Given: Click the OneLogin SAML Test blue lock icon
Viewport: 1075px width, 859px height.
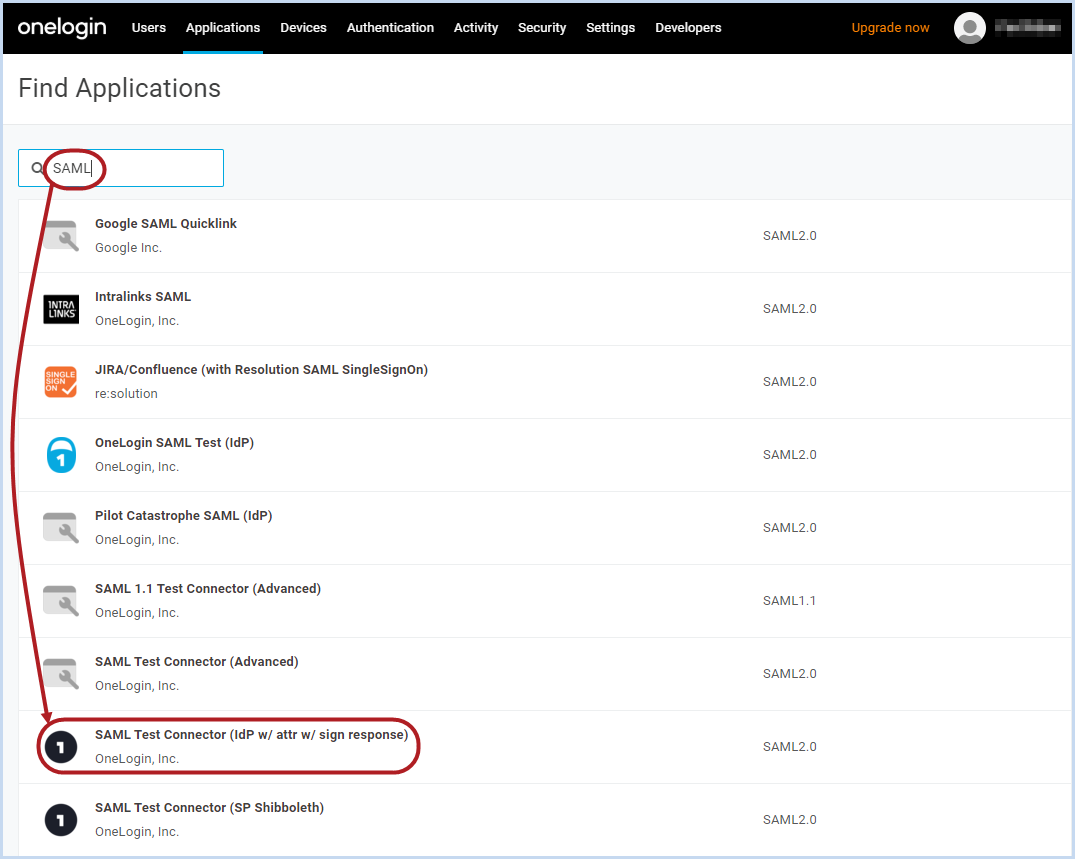Looking at the screenshot, I should point(61,455).
